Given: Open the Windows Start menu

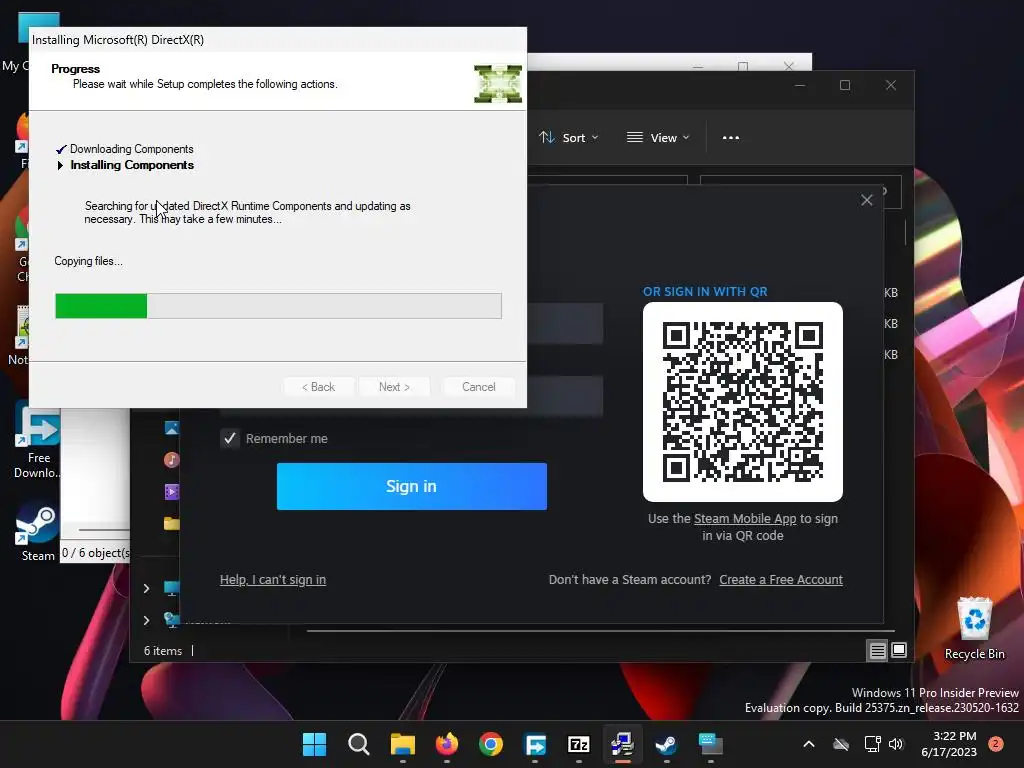Looking at the screenshot, I should click(314, 744).
